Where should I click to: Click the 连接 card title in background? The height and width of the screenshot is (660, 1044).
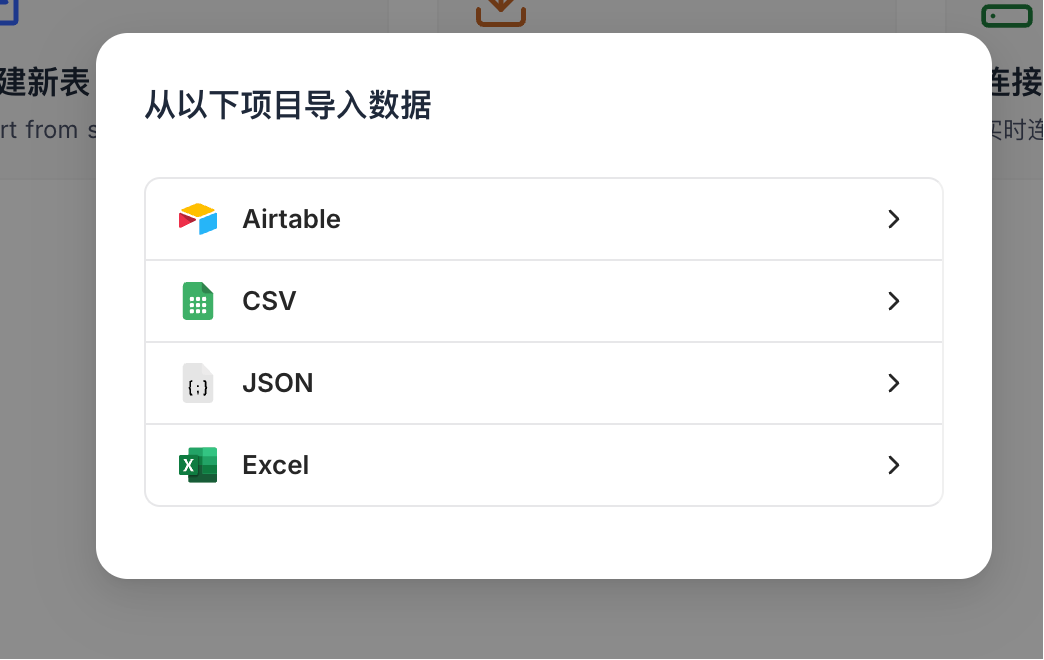click(1017, 83)
